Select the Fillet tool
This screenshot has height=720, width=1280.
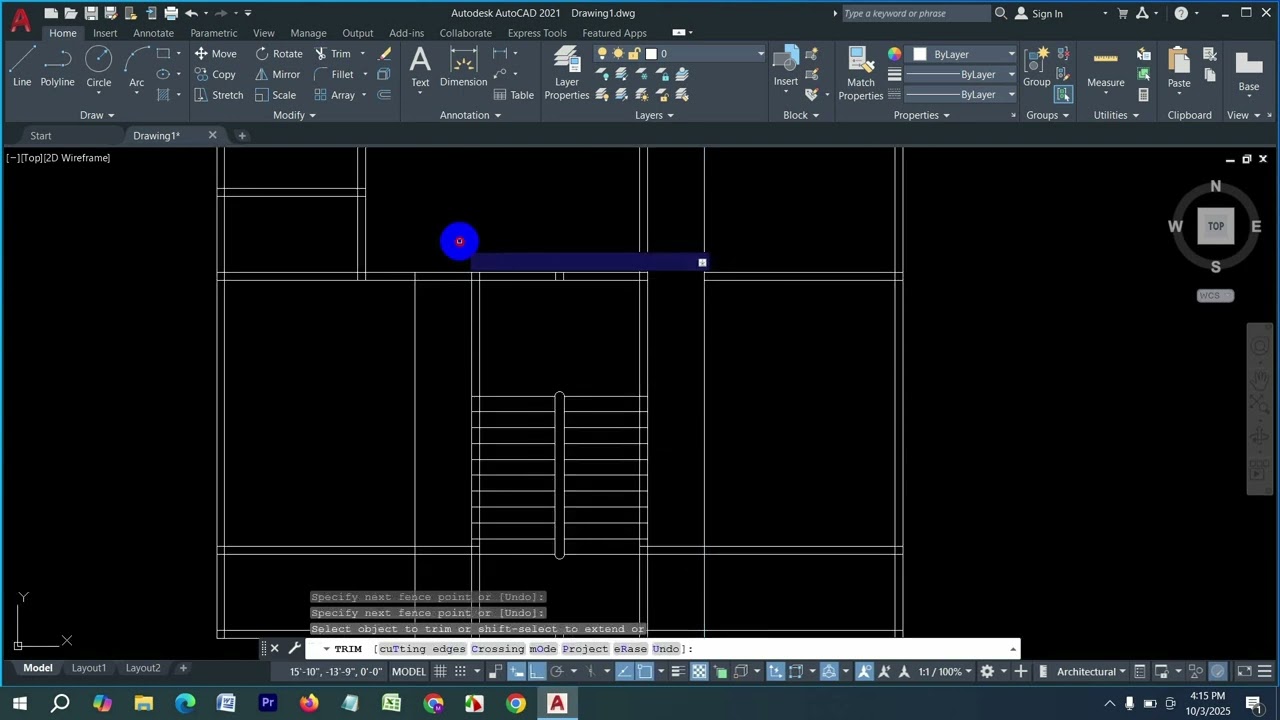[x=334, y=74]
